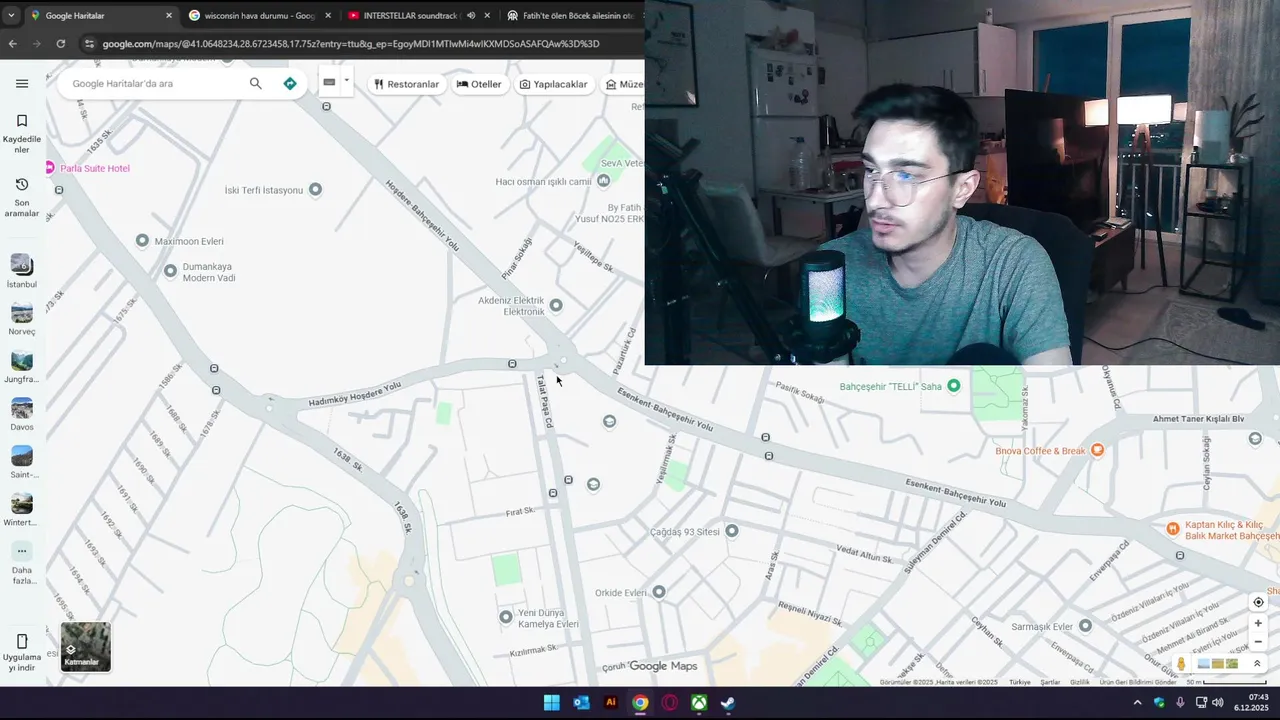Filter by Müzeler chip
Screen dimensions: 1280x720
623,84
